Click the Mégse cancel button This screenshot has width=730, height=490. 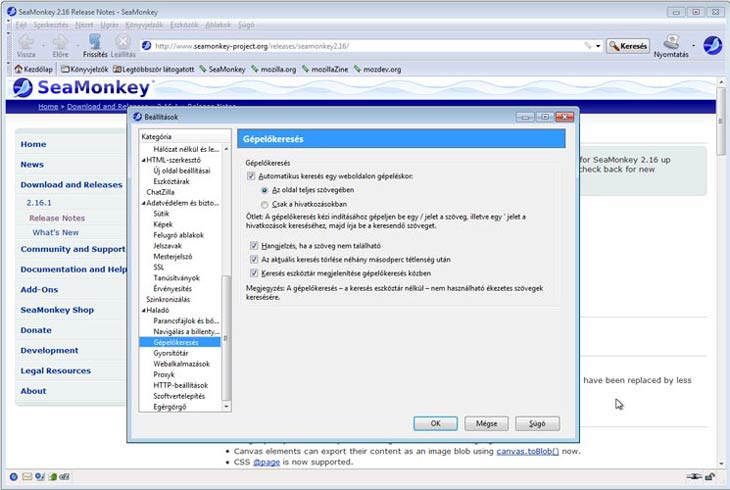[487, 423]
